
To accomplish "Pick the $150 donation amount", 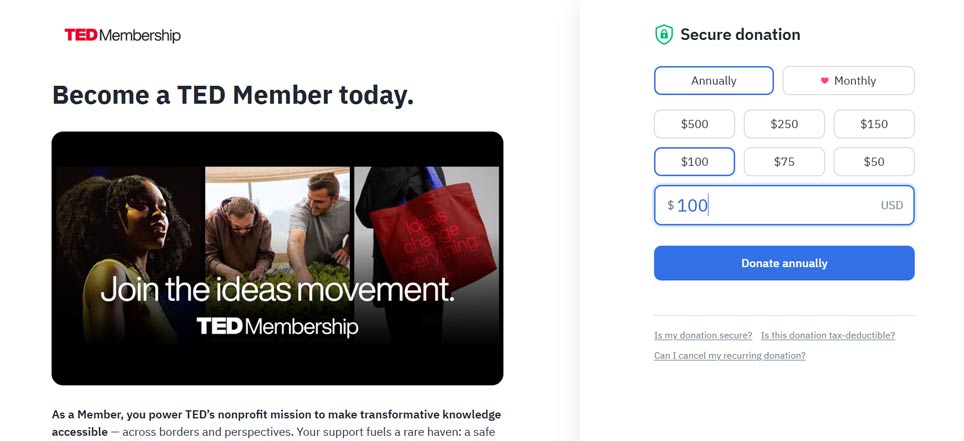I will pyautogui.click(x=874, y=124).
